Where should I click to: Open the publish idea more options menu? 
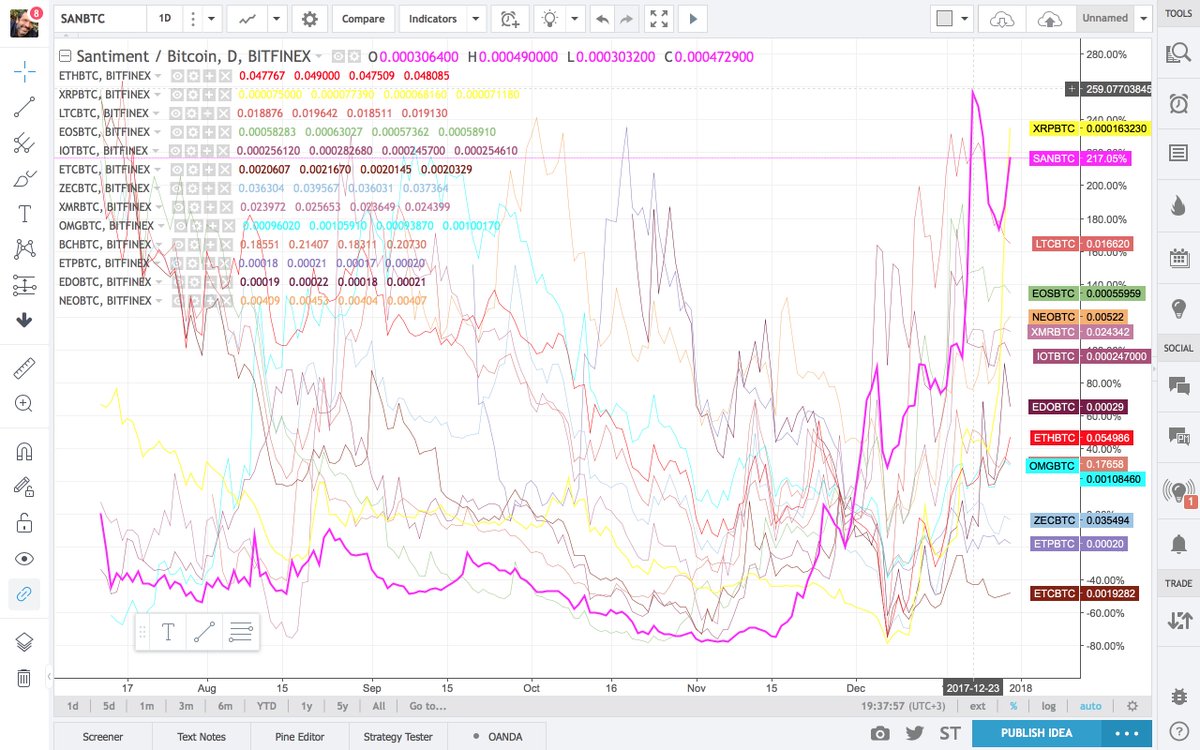click(1127, 733)
